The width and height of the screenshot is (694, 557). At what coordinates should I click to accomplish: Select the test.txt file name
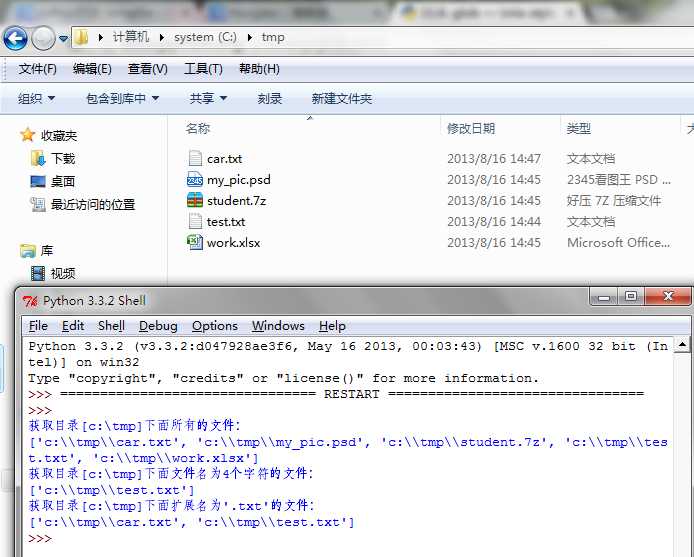226,221
